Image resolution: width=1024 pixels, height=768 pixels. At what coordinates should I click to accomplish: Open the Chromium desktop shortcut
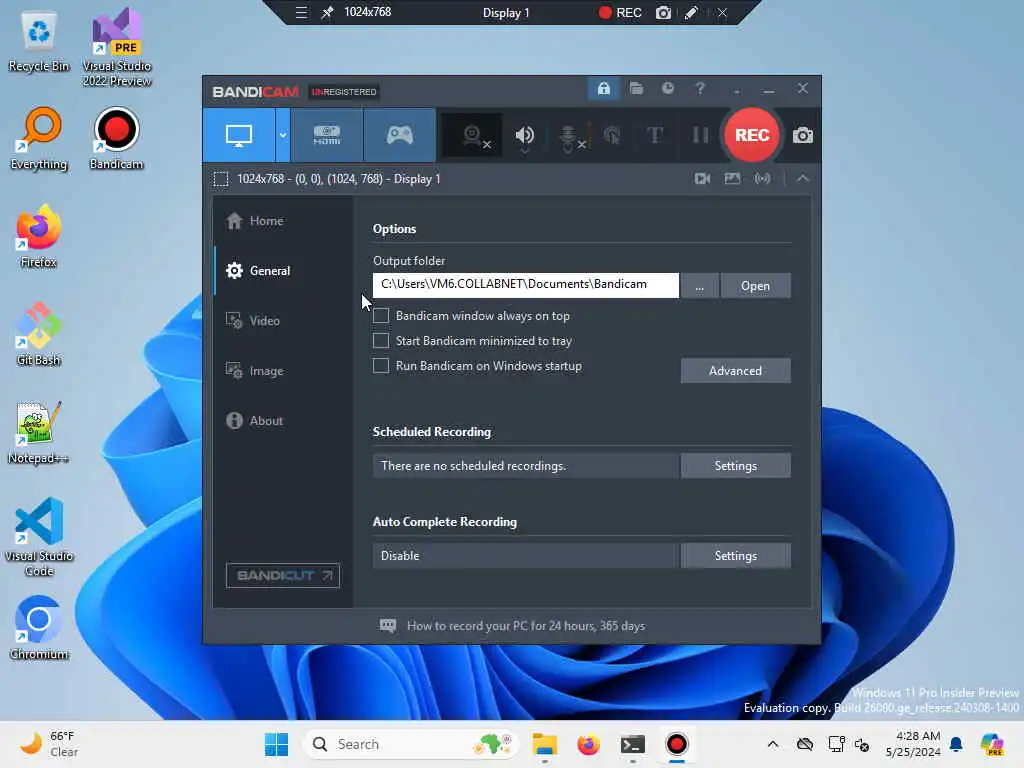pyautogui.click(x=39, y=629)
